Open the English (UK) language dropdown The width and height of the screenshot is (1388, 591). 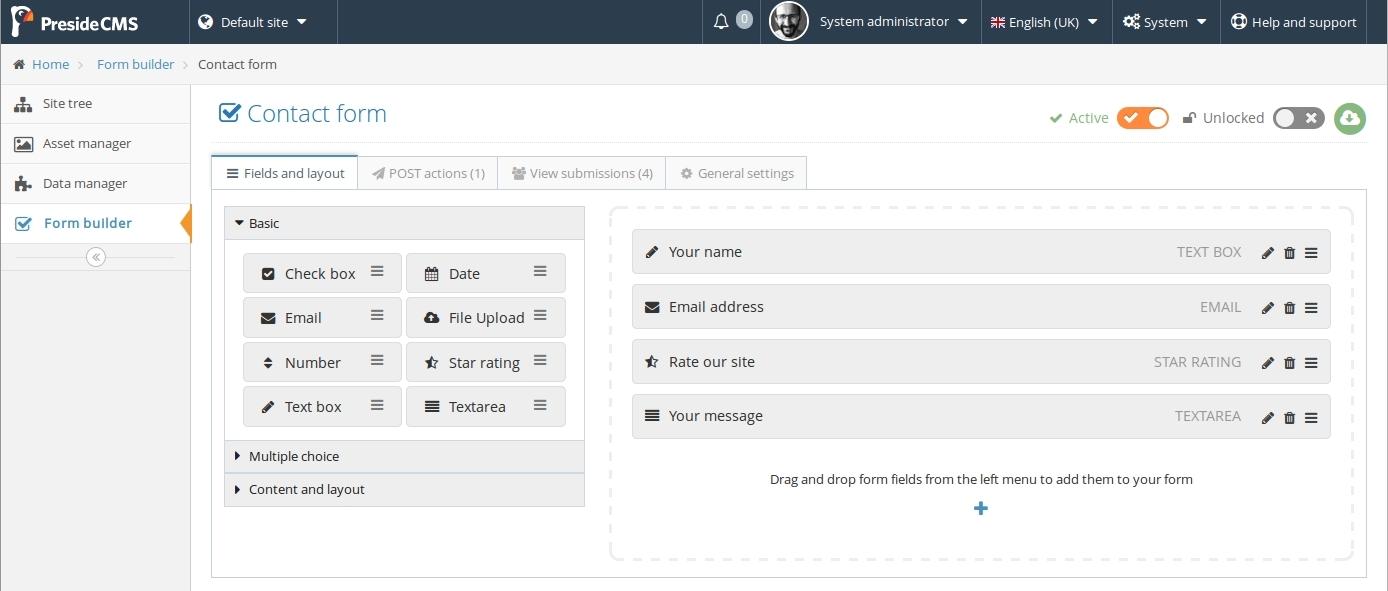click(1043, 21)
